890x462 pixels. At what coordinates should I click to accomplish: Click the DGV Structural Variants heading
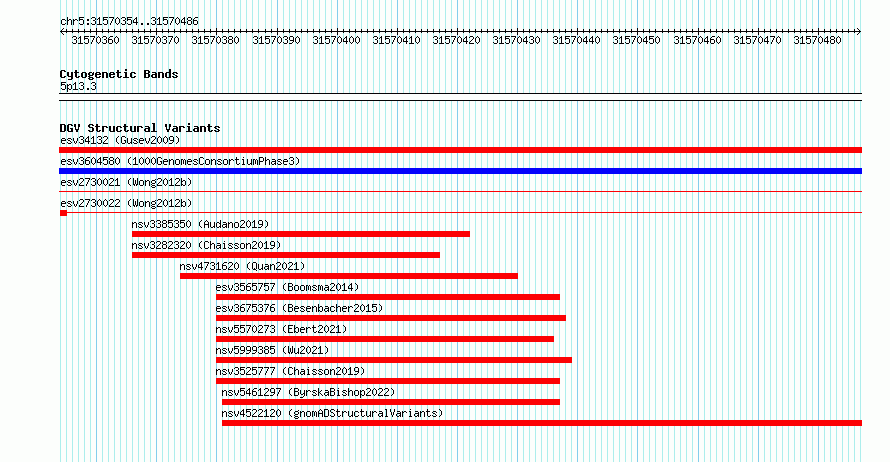coord(140,128)
